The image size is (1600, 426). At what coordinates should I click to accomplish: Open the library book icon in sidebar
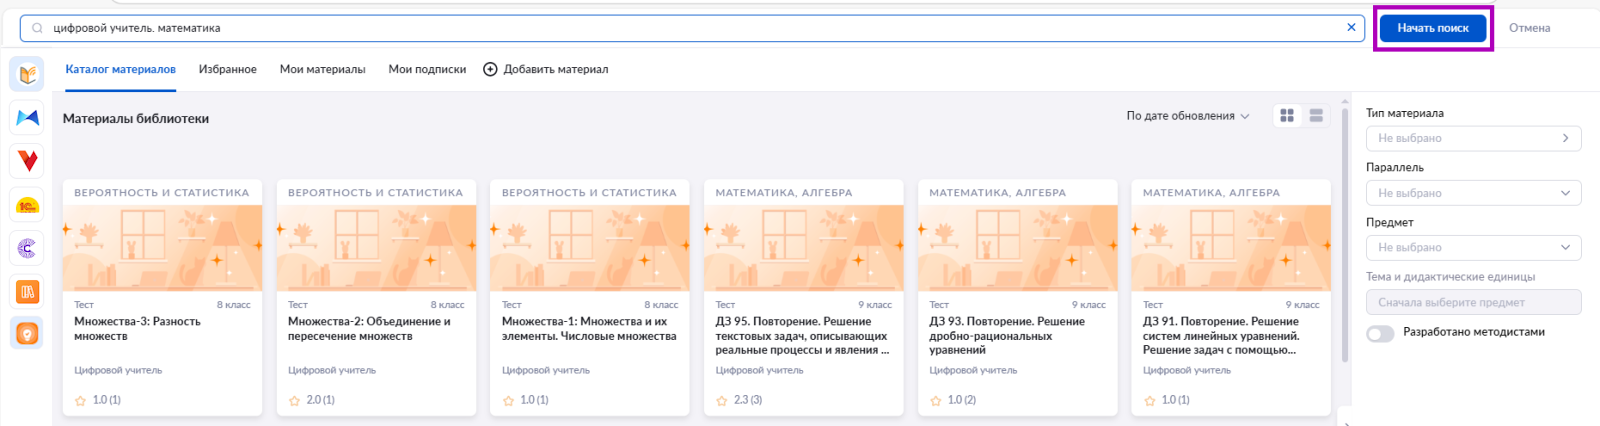click(27, 74)
